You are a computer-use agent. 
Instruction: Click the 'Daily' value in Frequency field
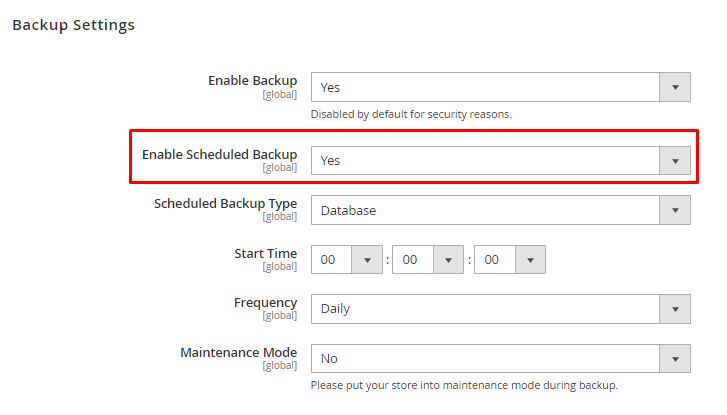tap(335, 308)
